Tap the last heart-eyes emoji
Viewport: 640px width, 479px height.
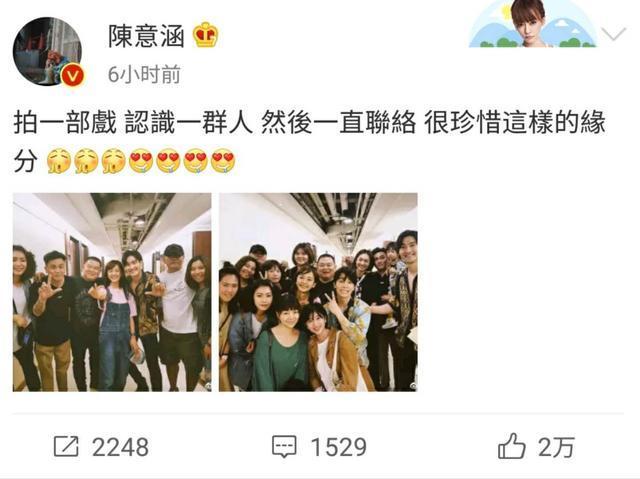tap(223, 161)
